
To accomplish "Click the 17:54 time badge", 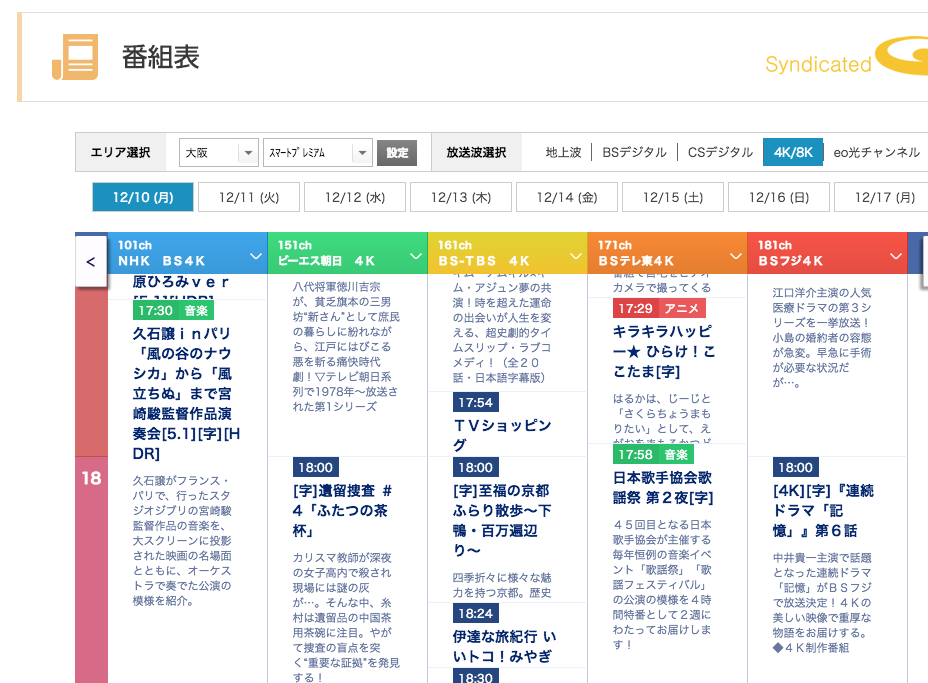I will pos(476,402).
